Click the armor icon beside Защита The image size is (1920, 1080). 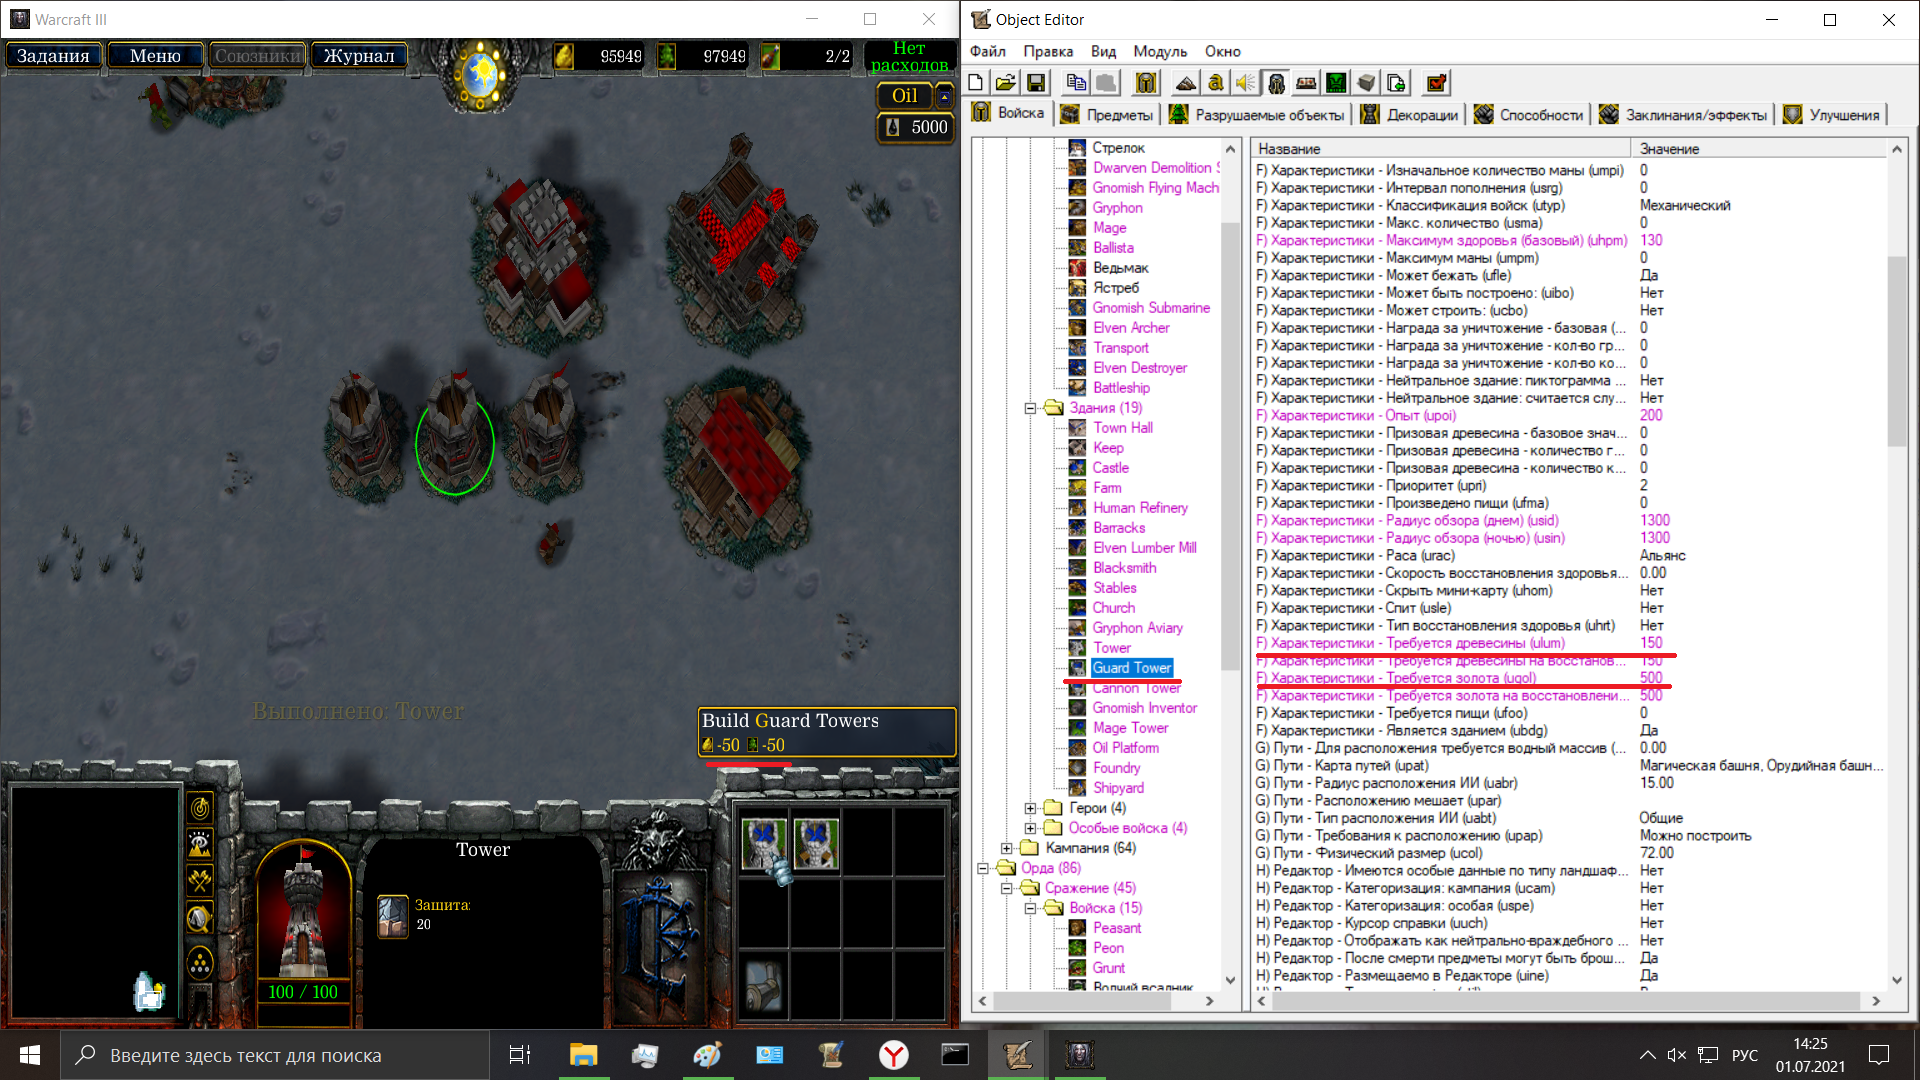[x=393, y=916]
